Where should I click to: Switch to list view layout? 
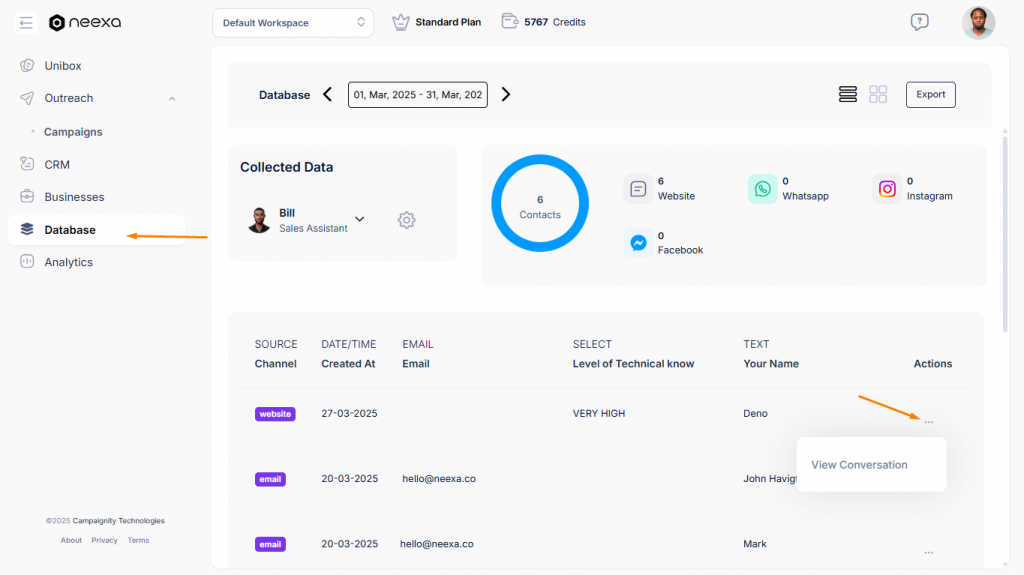pos(848,94)
